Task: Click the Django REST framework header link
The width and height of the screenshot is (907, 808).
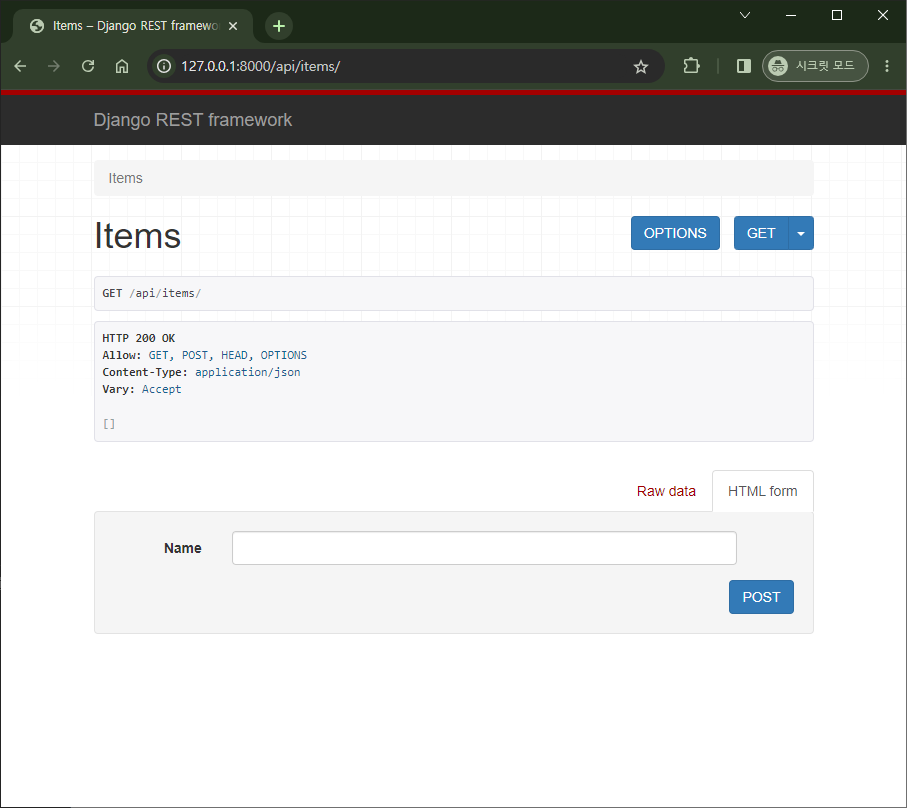Action: [x=193, y=120]
